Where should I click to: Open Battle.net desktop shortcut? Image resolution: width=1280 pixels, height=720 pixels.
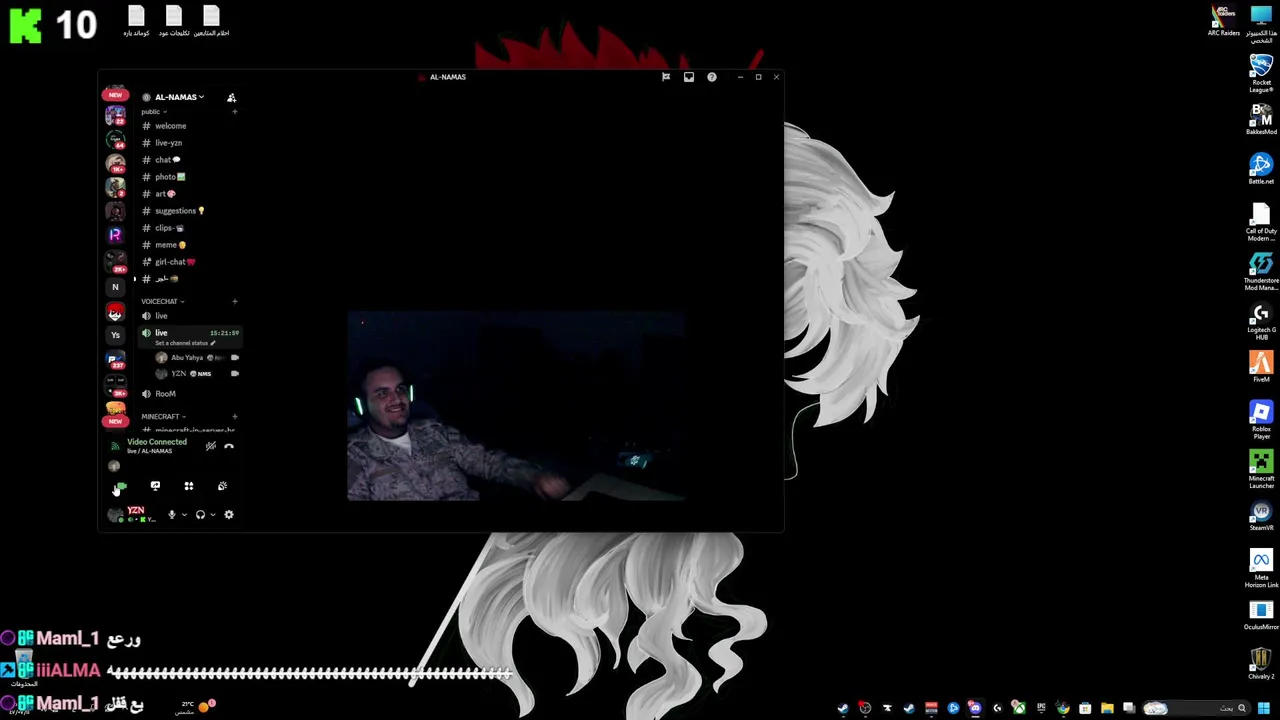click(x=1261, y=168)
